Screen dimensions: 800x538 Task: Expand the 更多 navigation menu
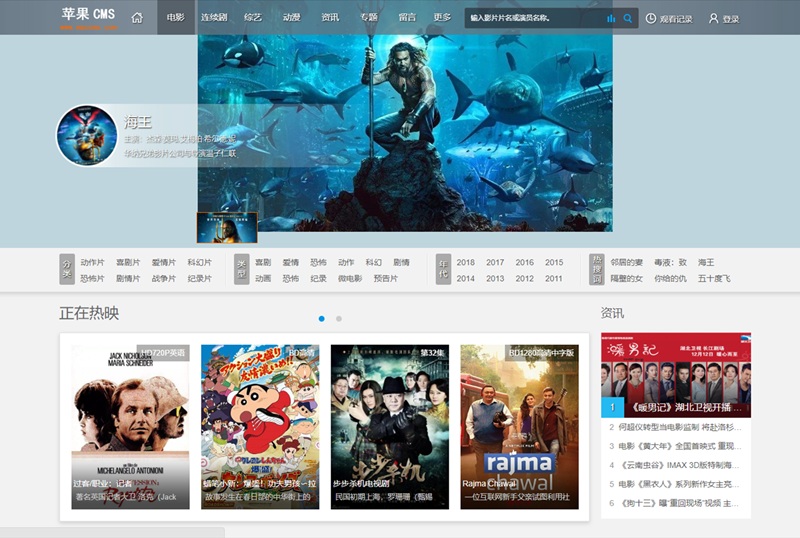coord(442,18)
